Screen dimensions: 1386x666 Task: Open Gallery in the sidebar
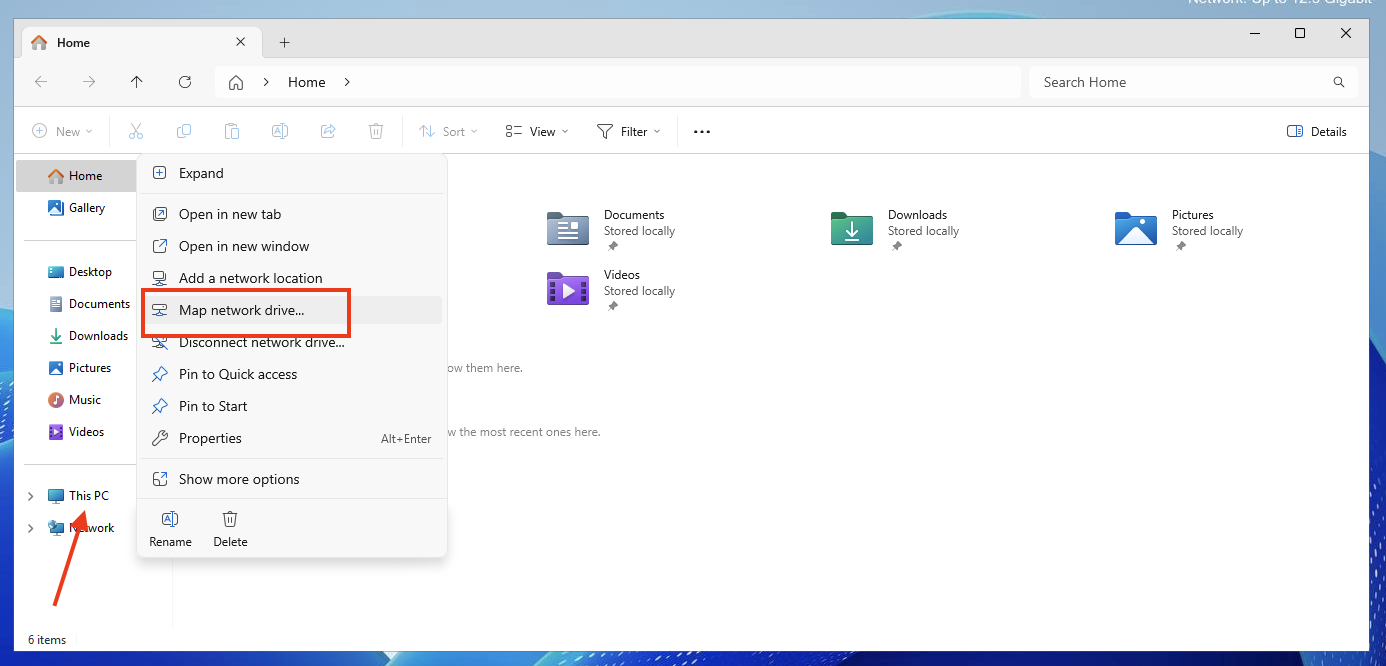tap(86, 208)
